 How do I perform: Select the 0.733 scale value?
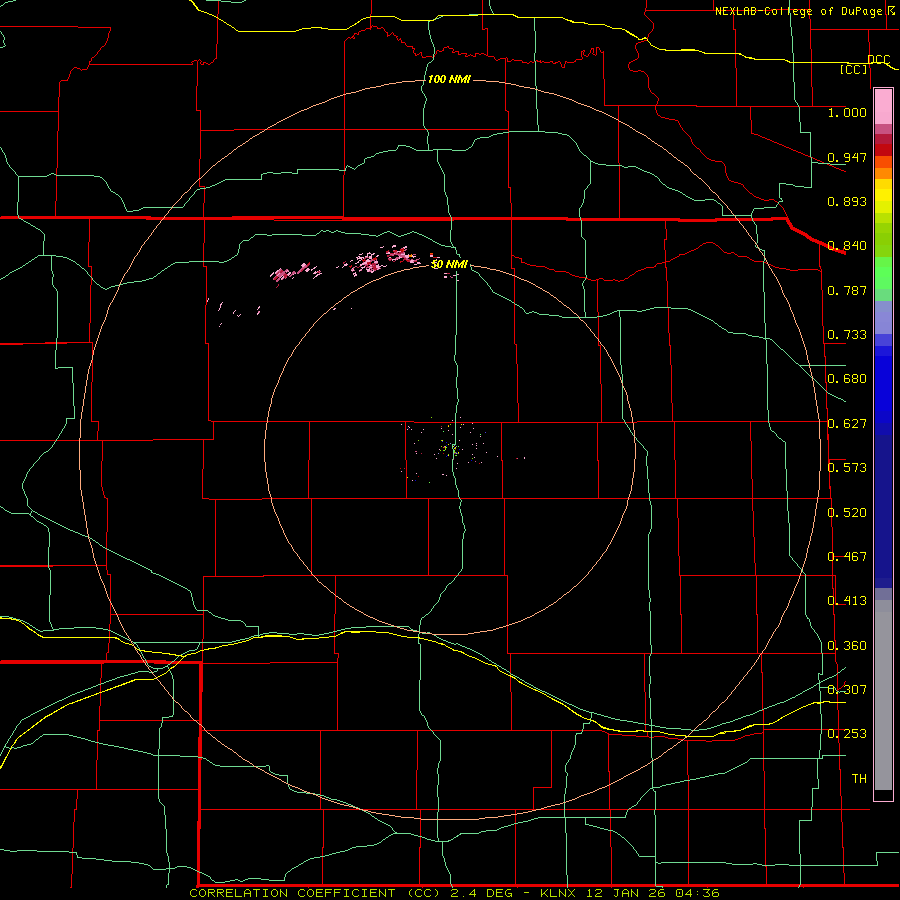(x=847, y=335)
